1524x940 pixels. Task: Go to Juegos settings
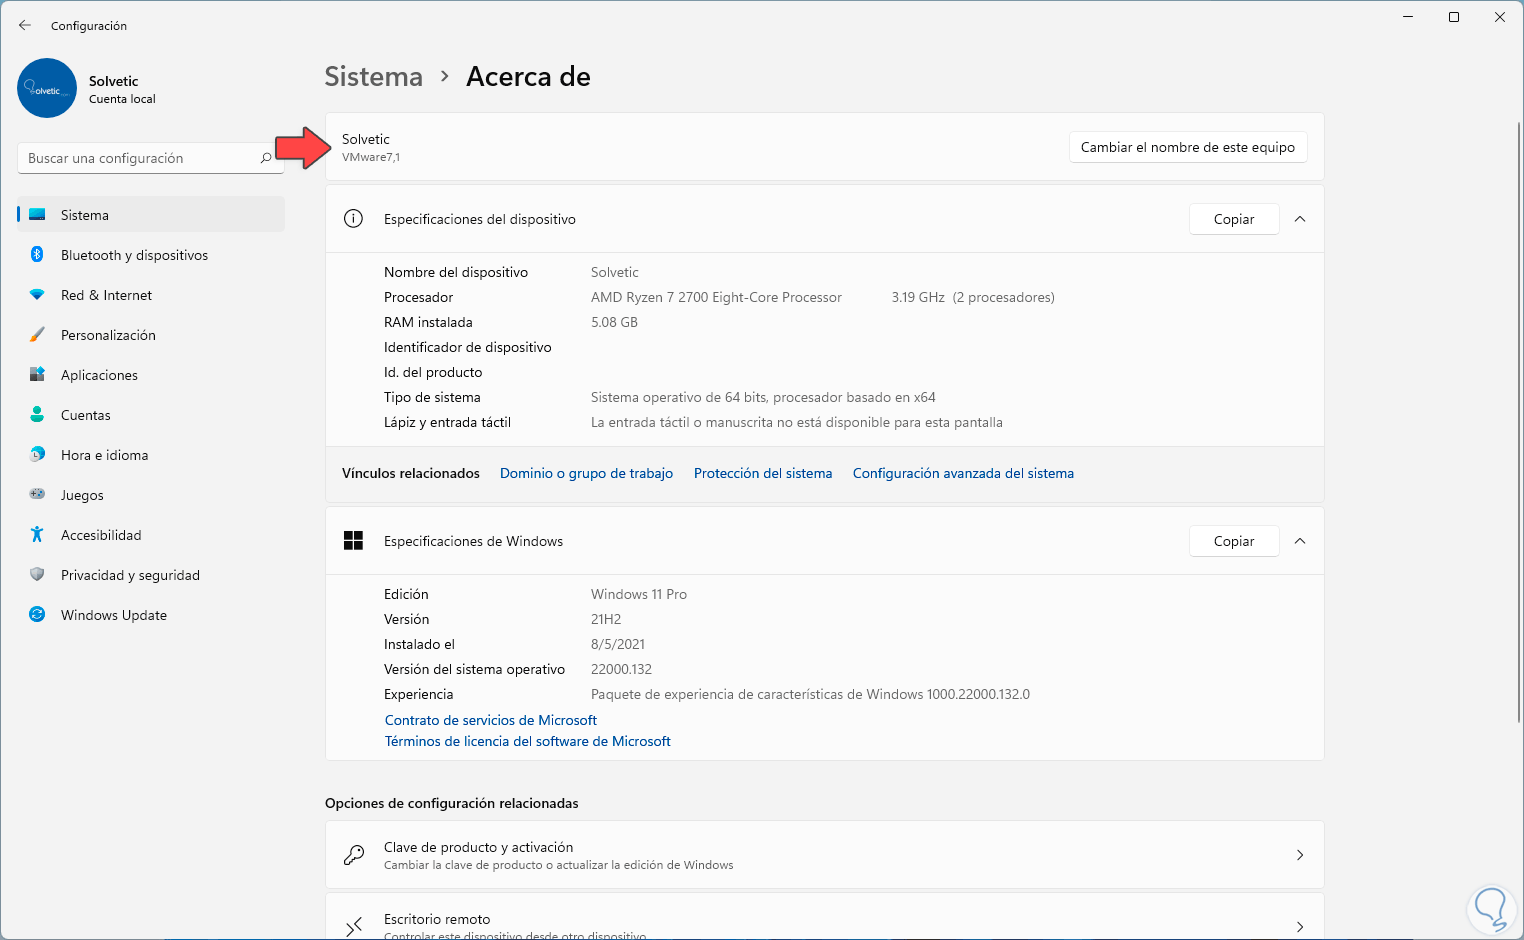[x=82, y=495]
